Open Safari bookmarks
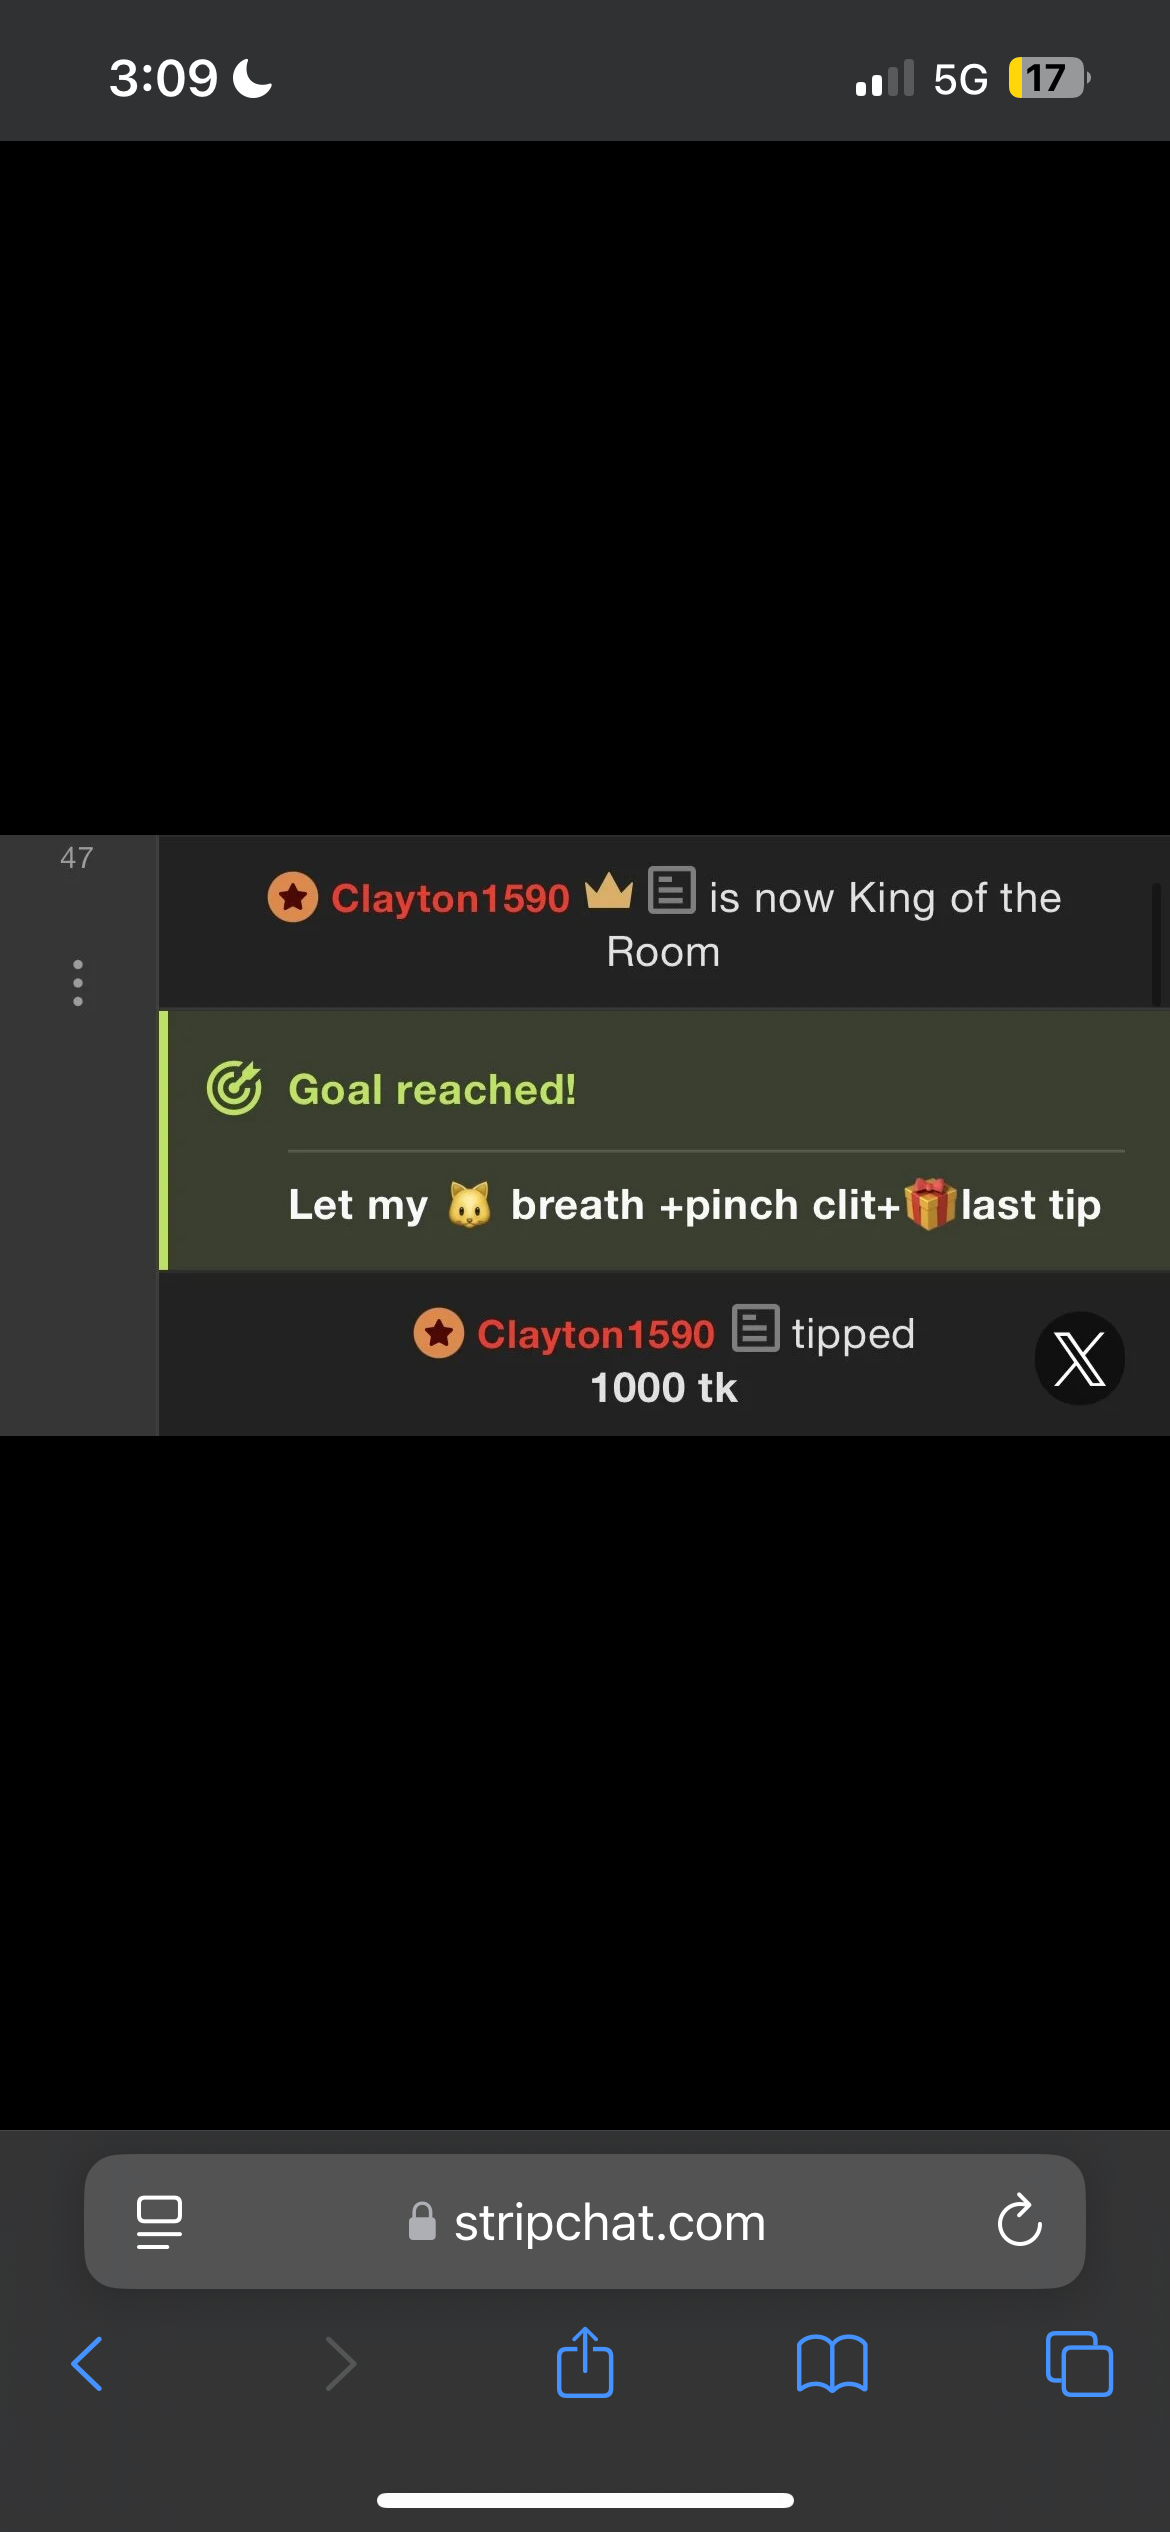1170x2532 pixels. tap(832, 2364)
